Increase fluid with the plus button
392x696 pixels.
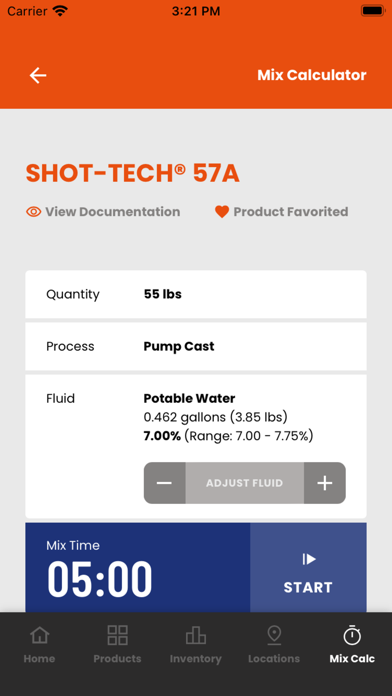(x=325, y=483)
